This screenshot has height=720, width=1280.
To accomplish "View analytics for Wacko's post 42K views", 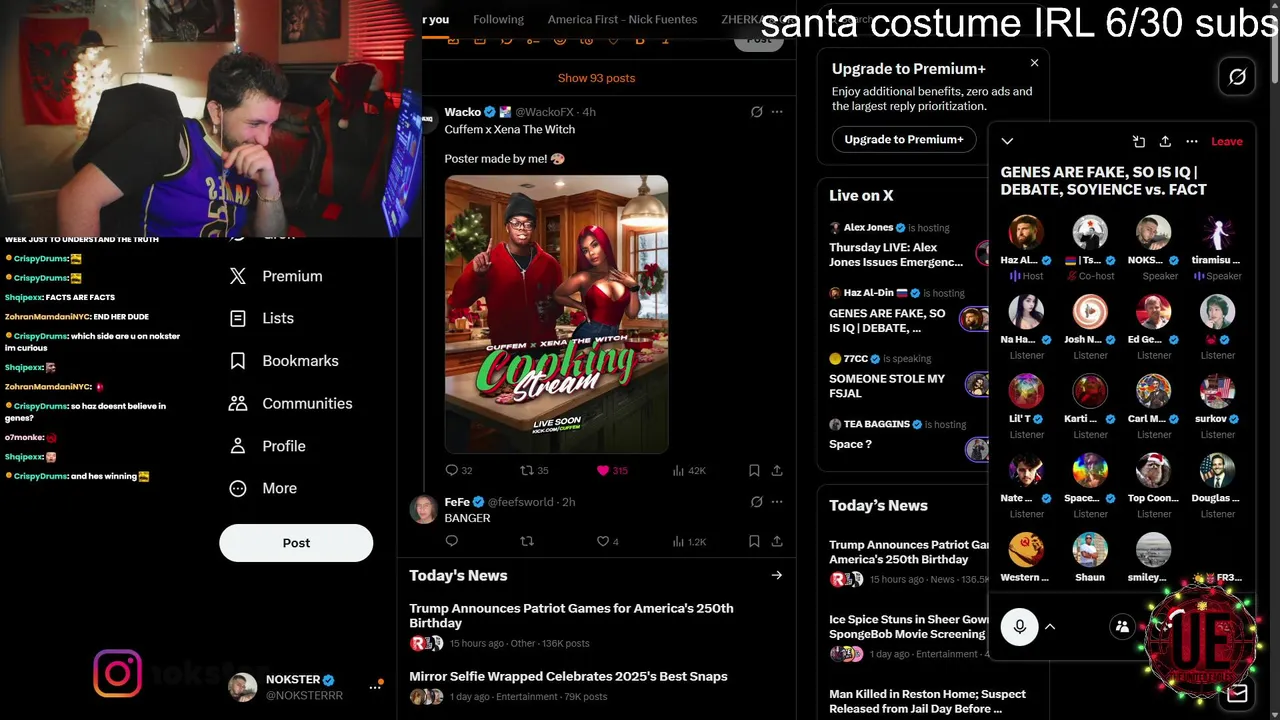I will point(689,470).
